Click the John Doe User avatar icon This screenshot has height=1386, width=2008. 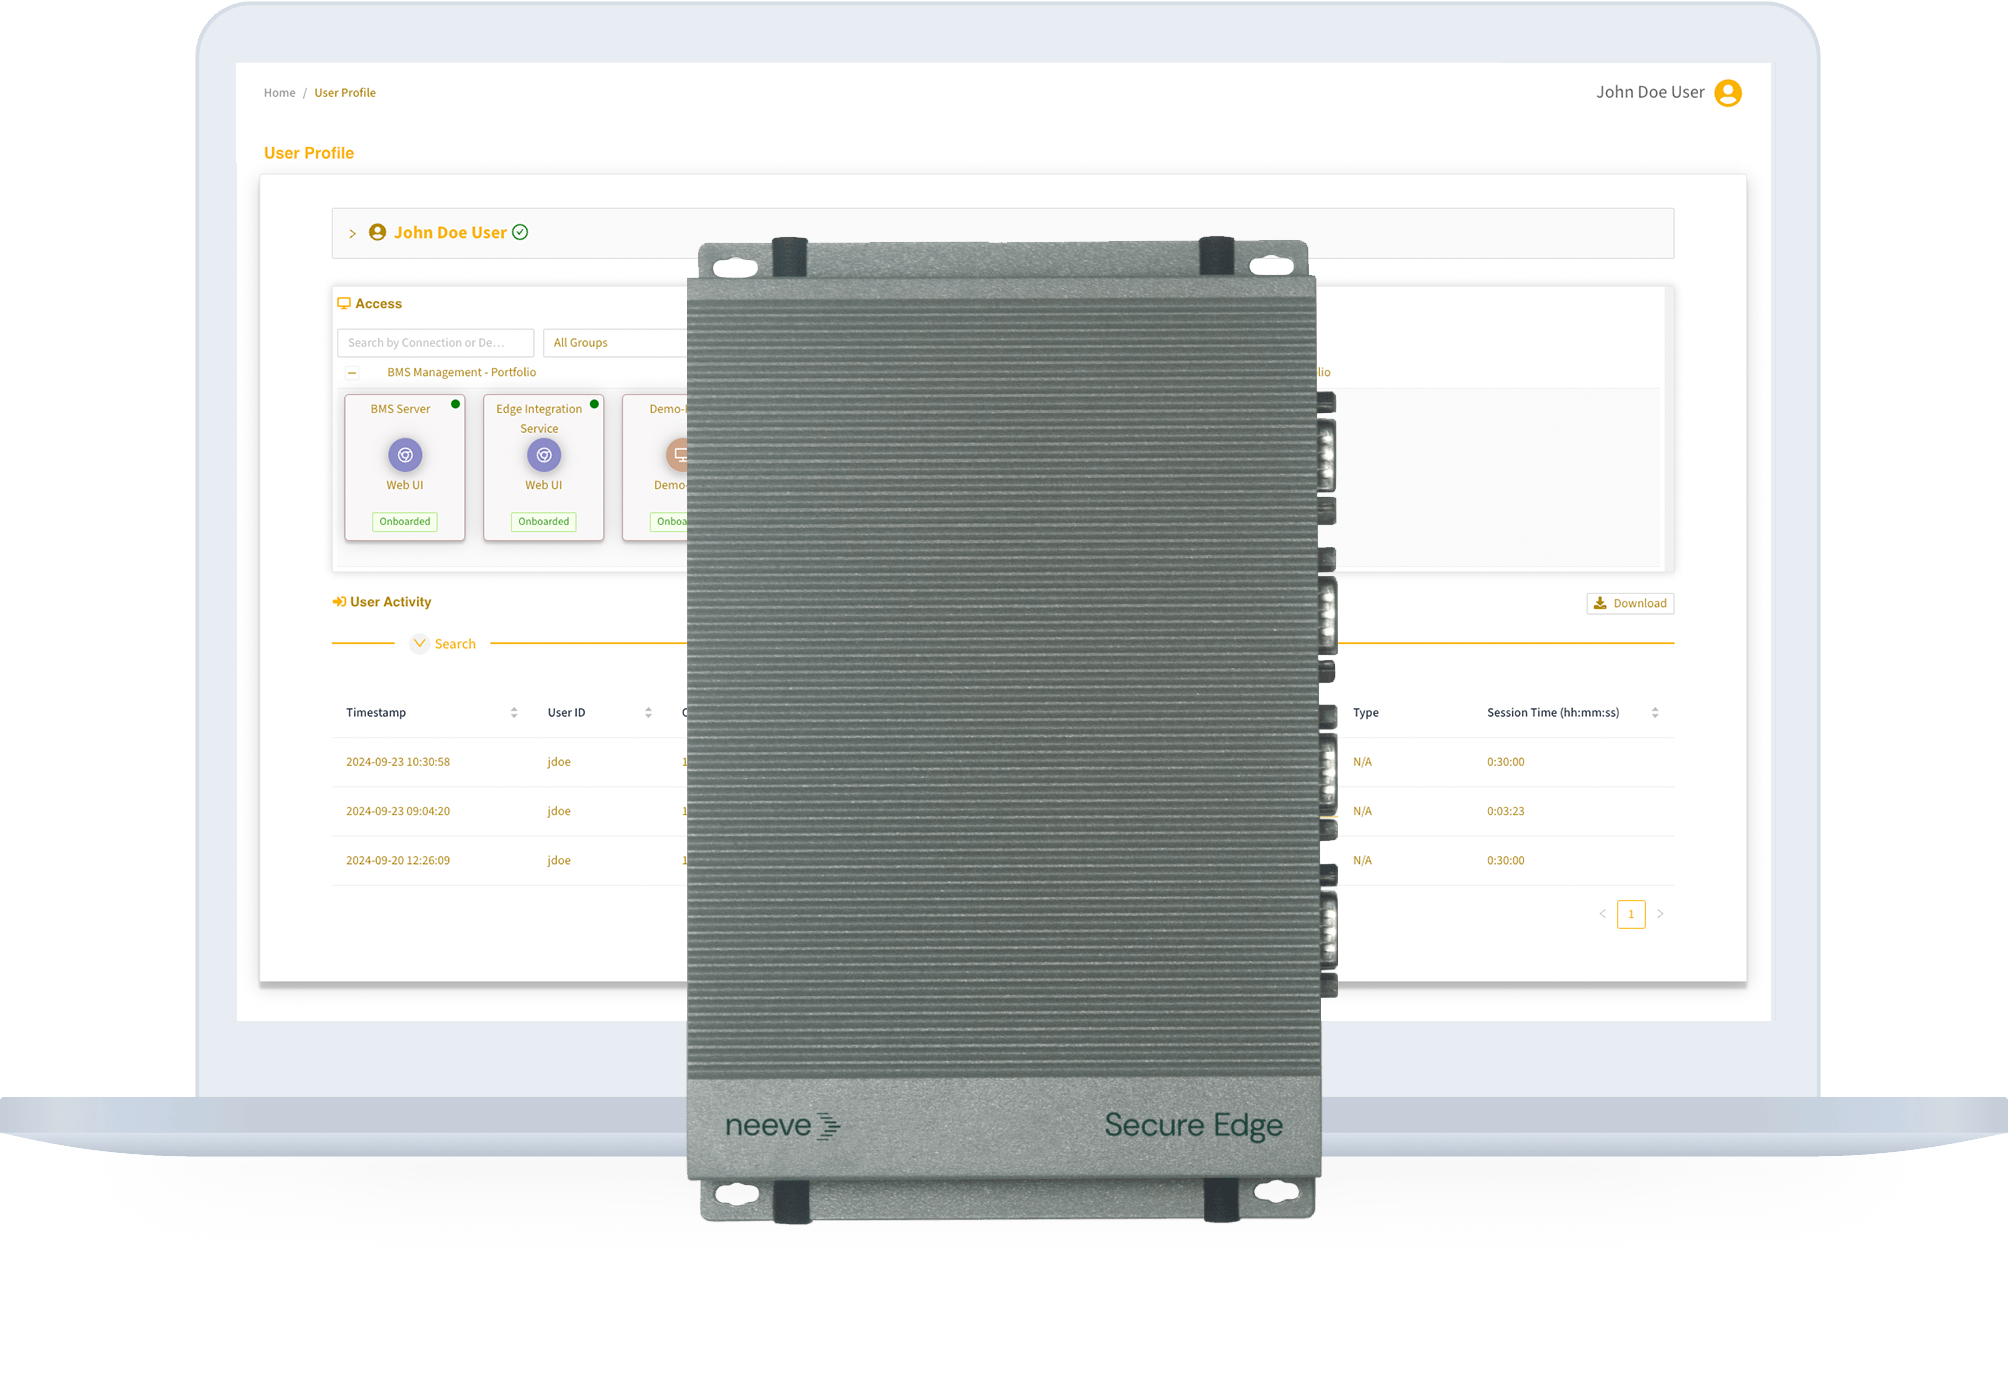(x=1727, y=93)
